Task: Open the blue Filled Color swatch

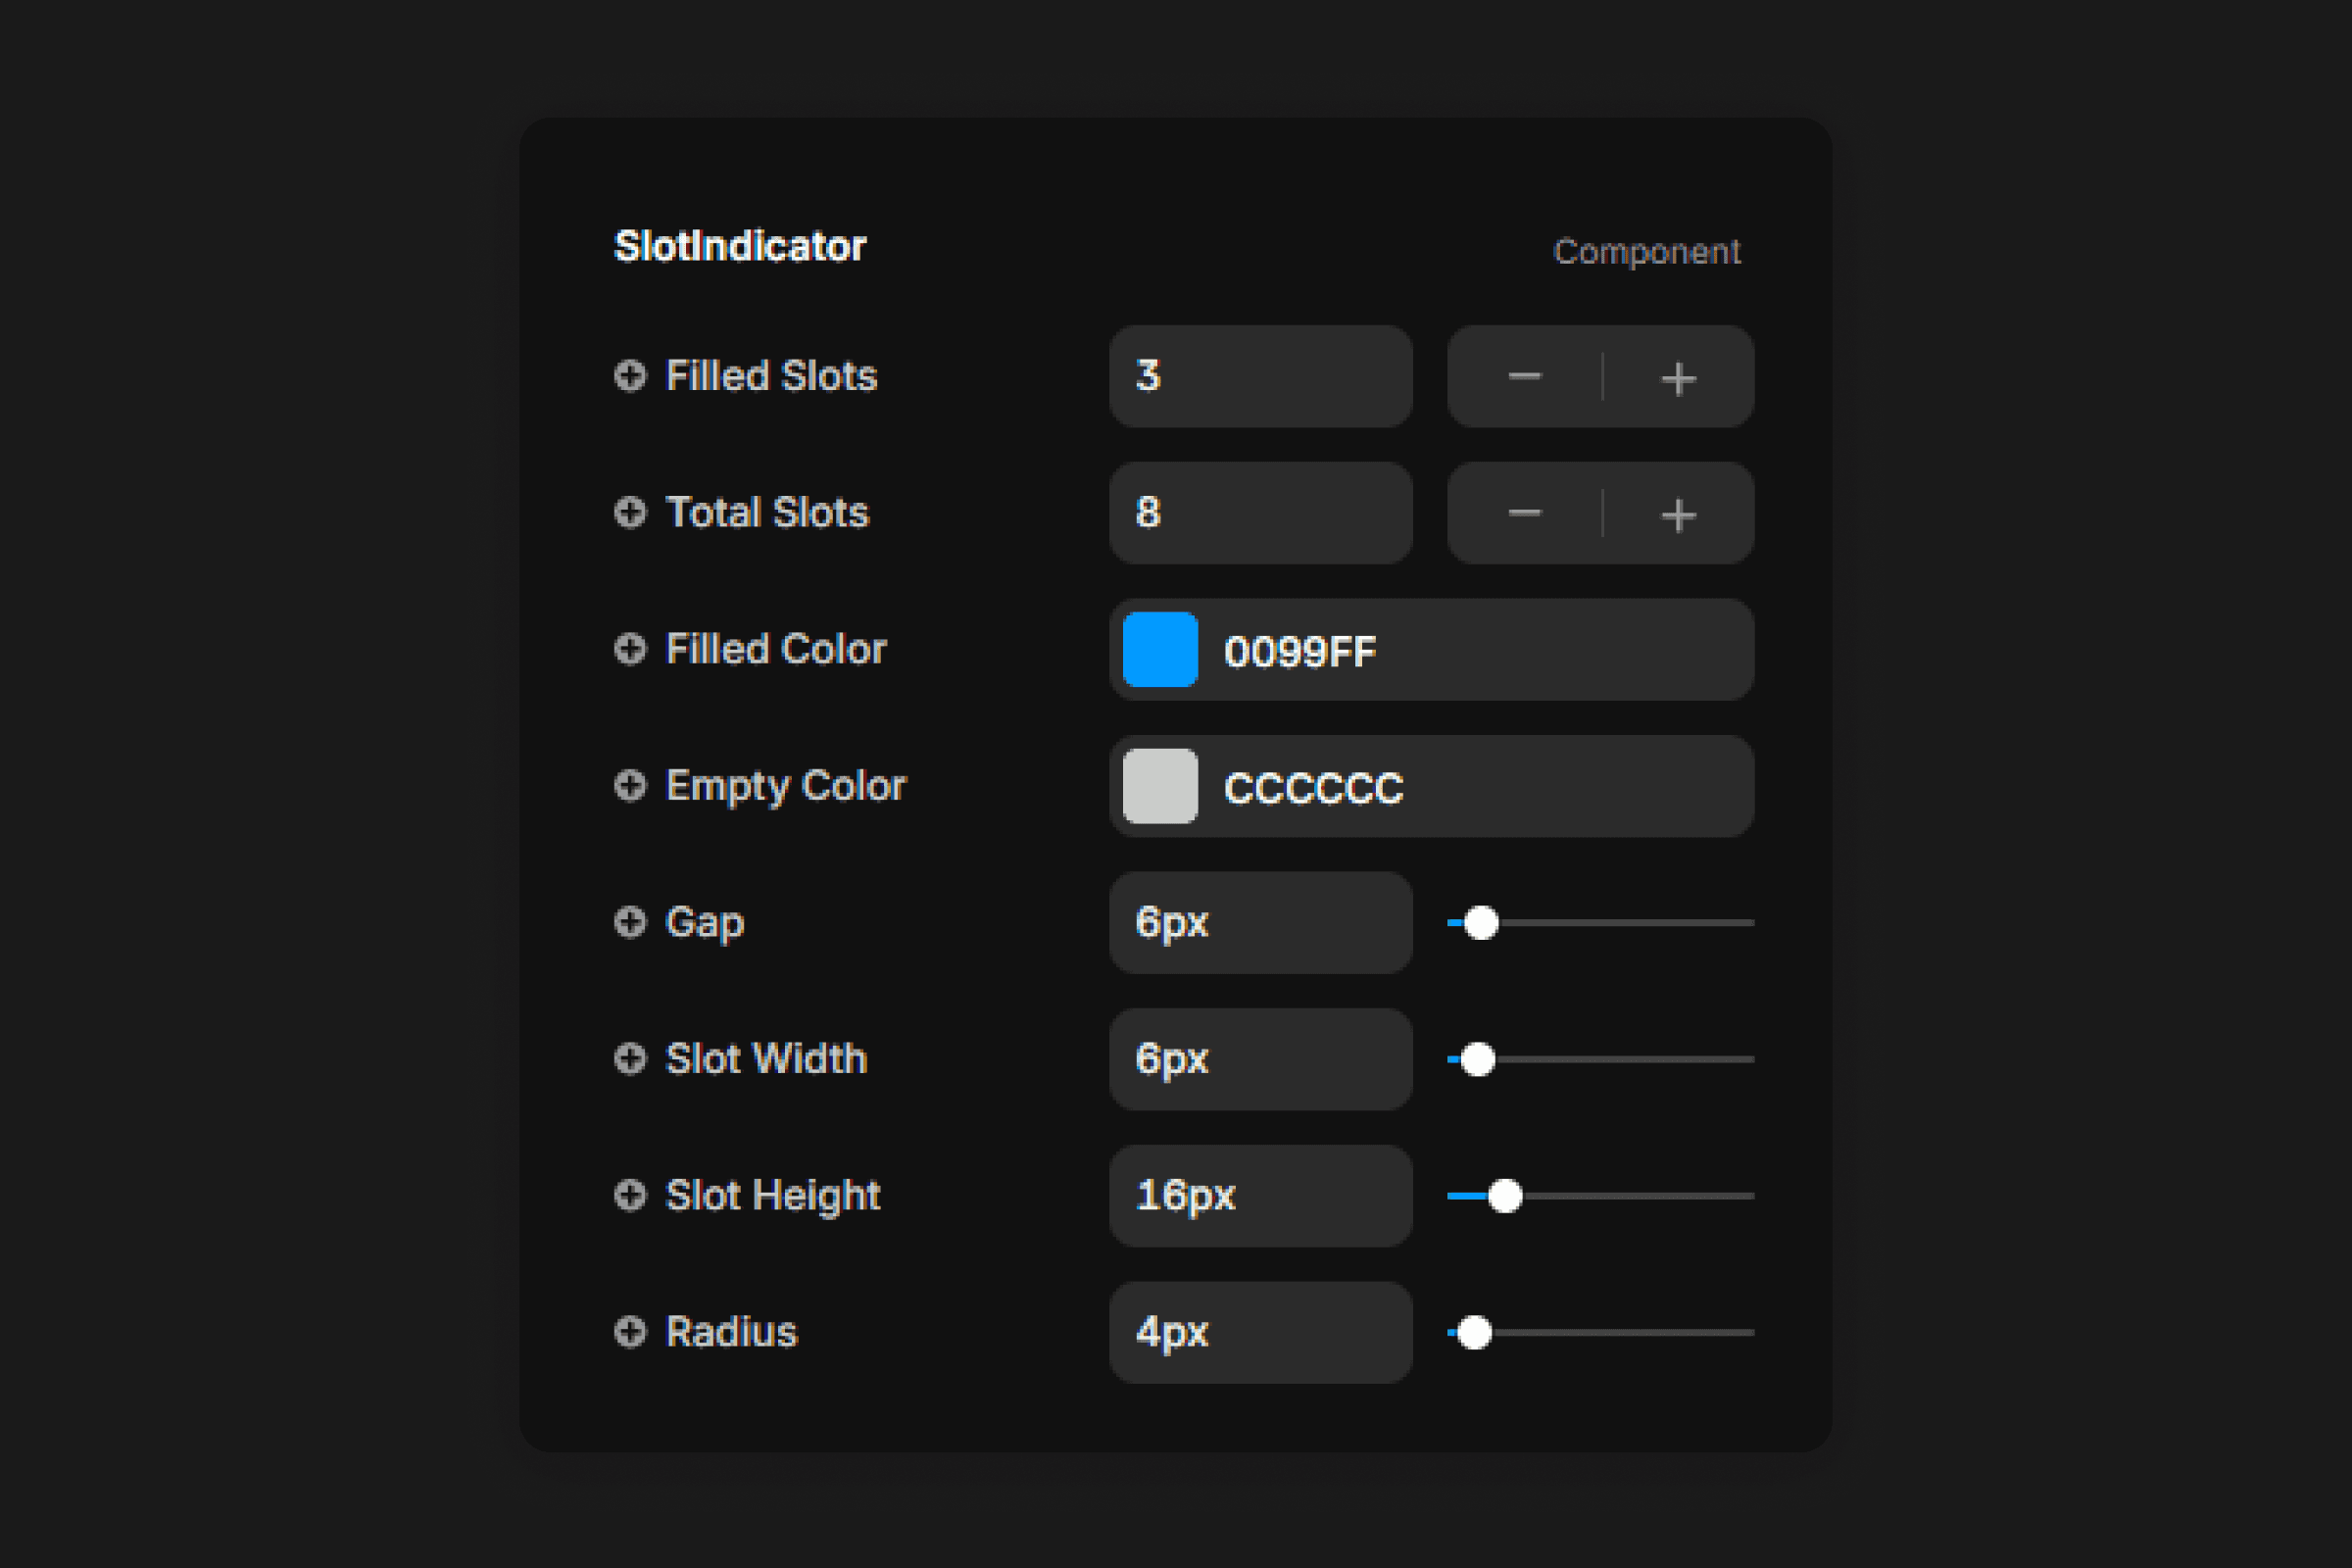Action: [x=1160, y=650]
